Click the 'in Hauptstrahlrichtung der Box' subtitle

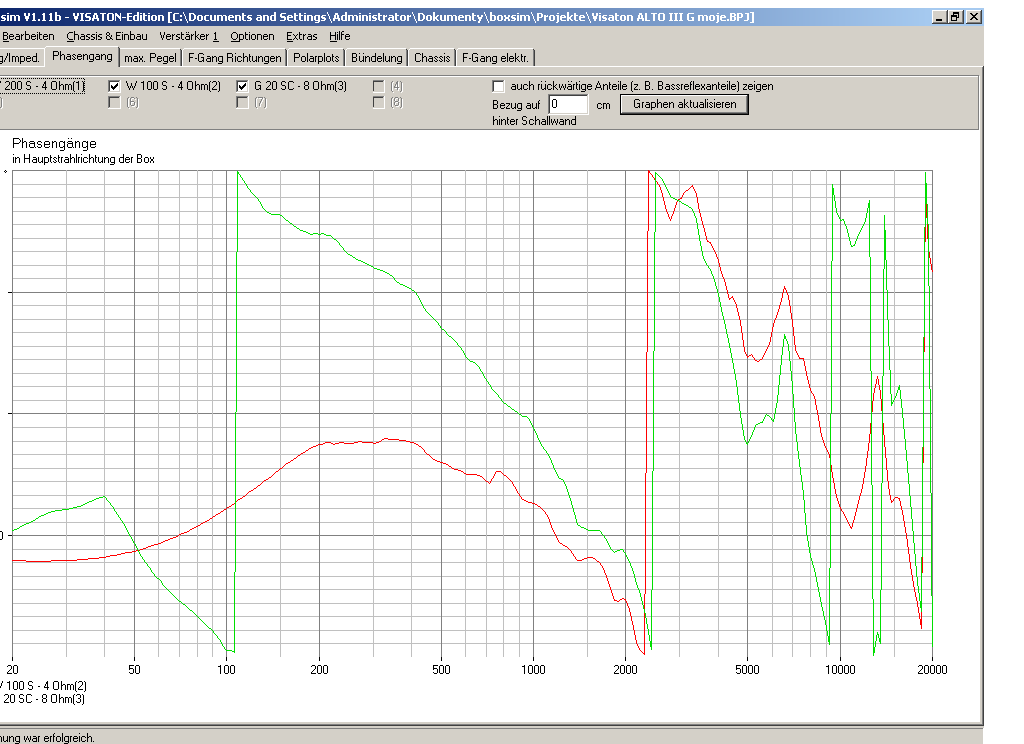(x=84, y=159)
